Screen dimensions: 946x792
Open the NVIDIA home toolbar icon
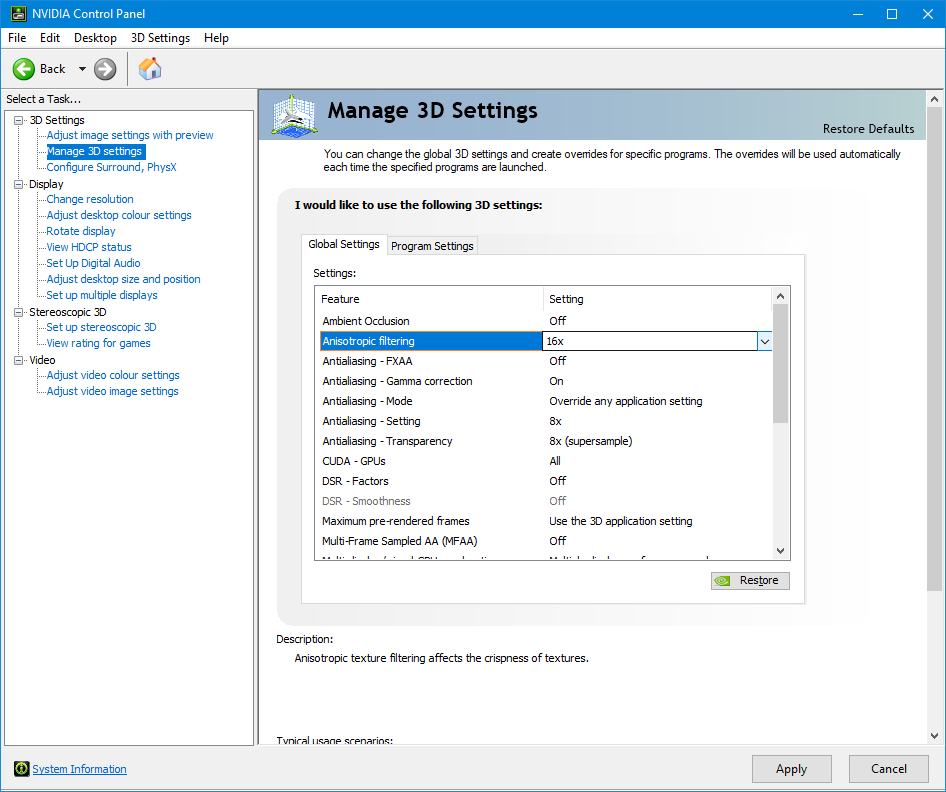[150, 68]
